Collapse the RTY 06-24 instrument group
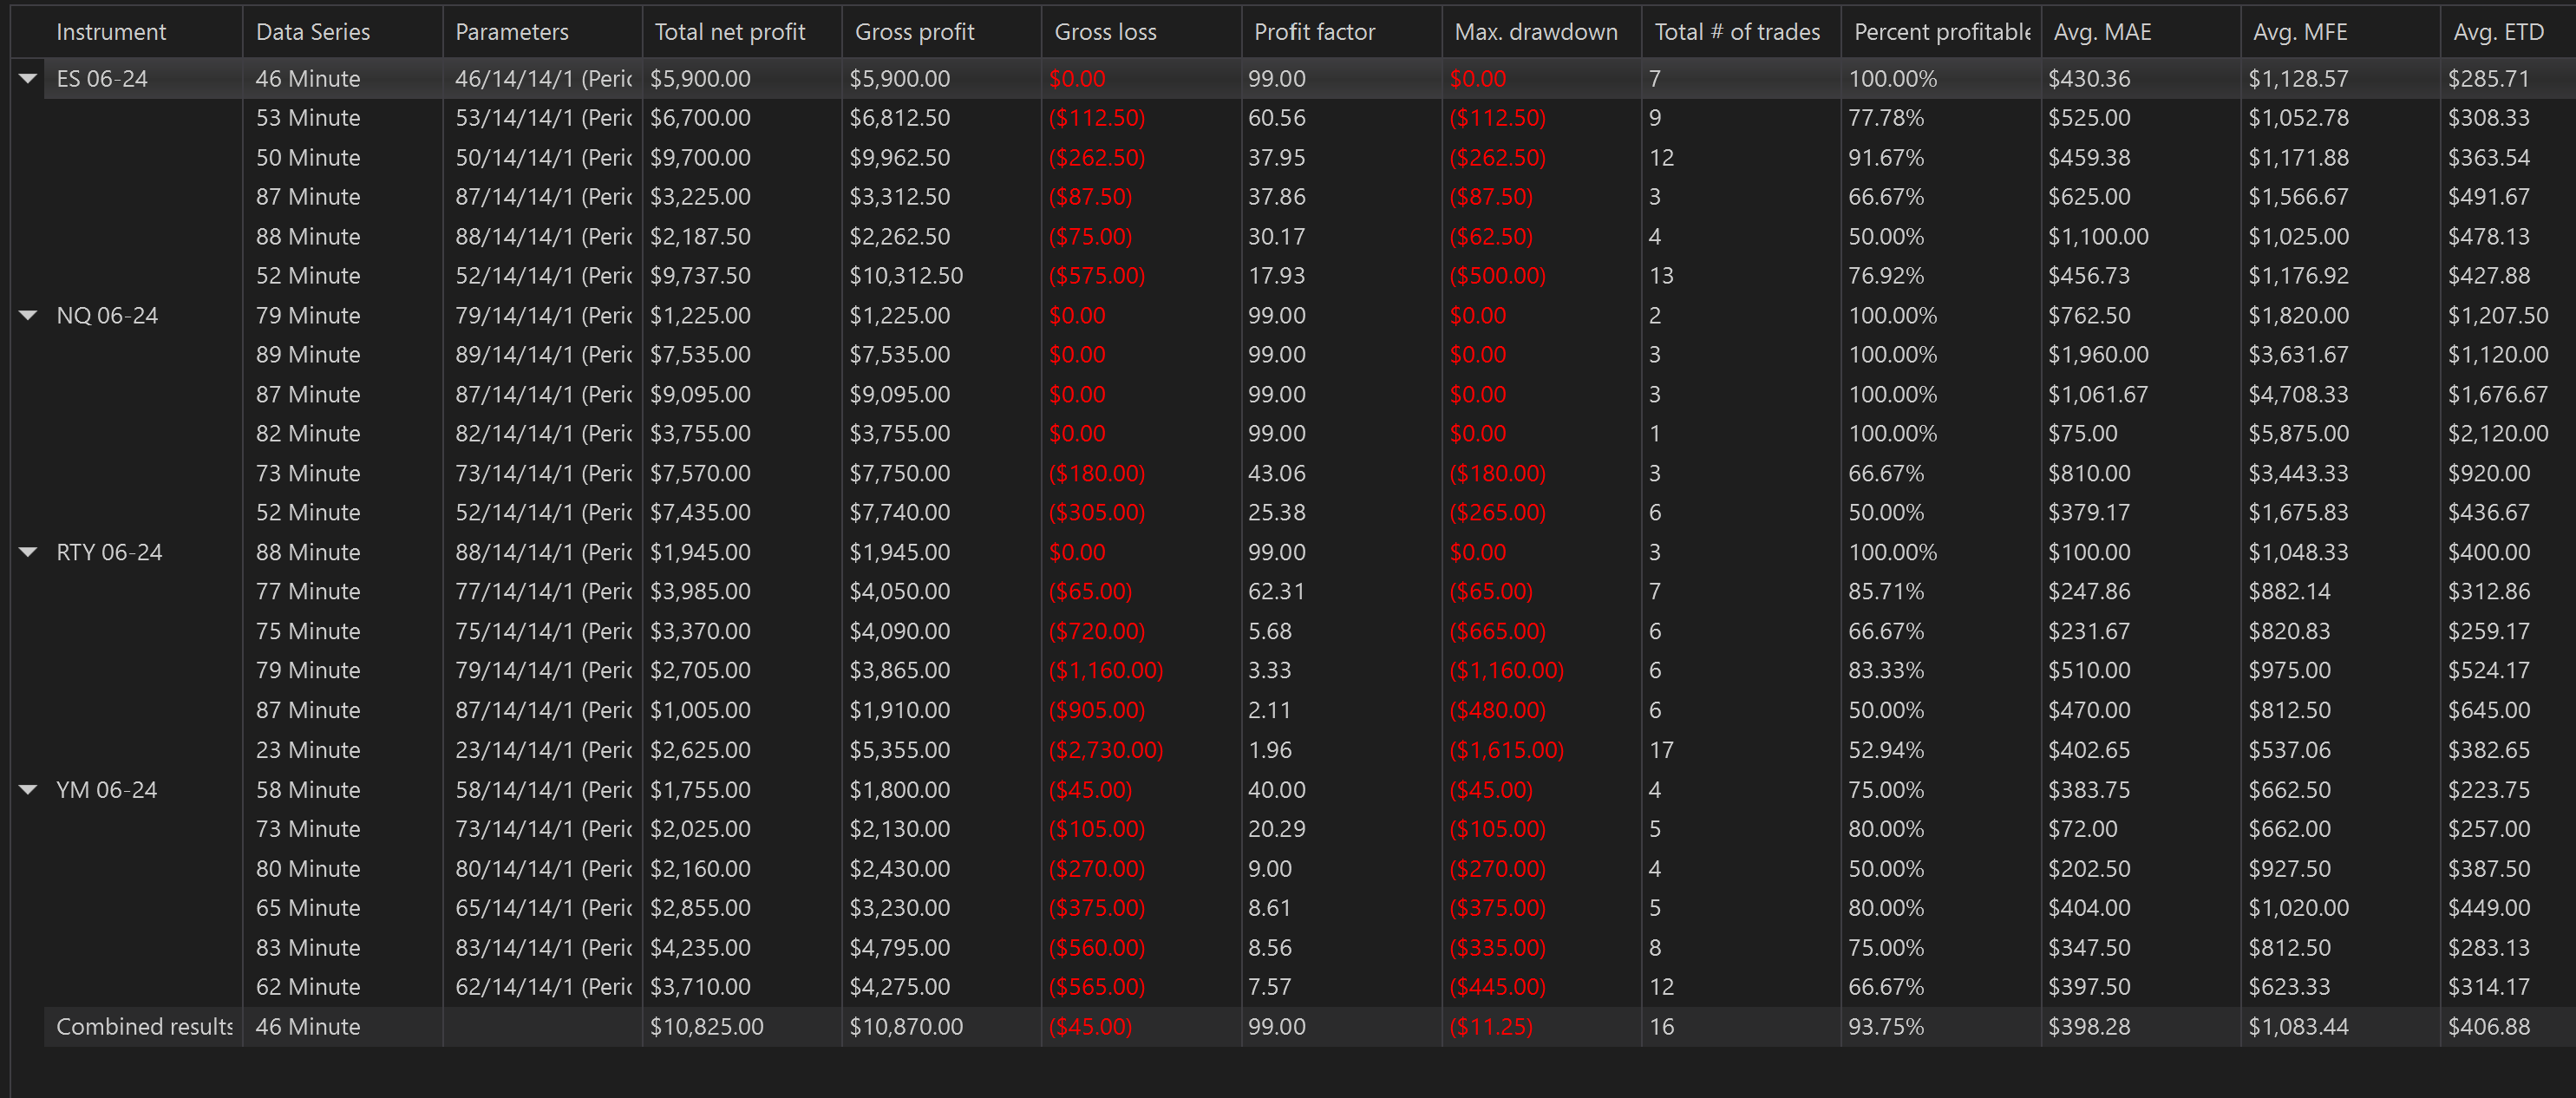 pyautogui.click(x=28, y=552)
